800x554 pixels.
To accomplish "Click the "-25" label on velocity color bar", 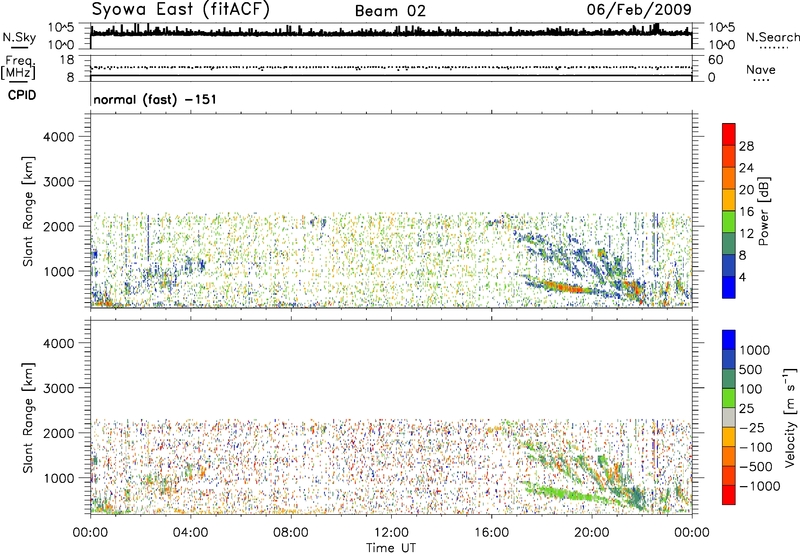I will 751,427.
